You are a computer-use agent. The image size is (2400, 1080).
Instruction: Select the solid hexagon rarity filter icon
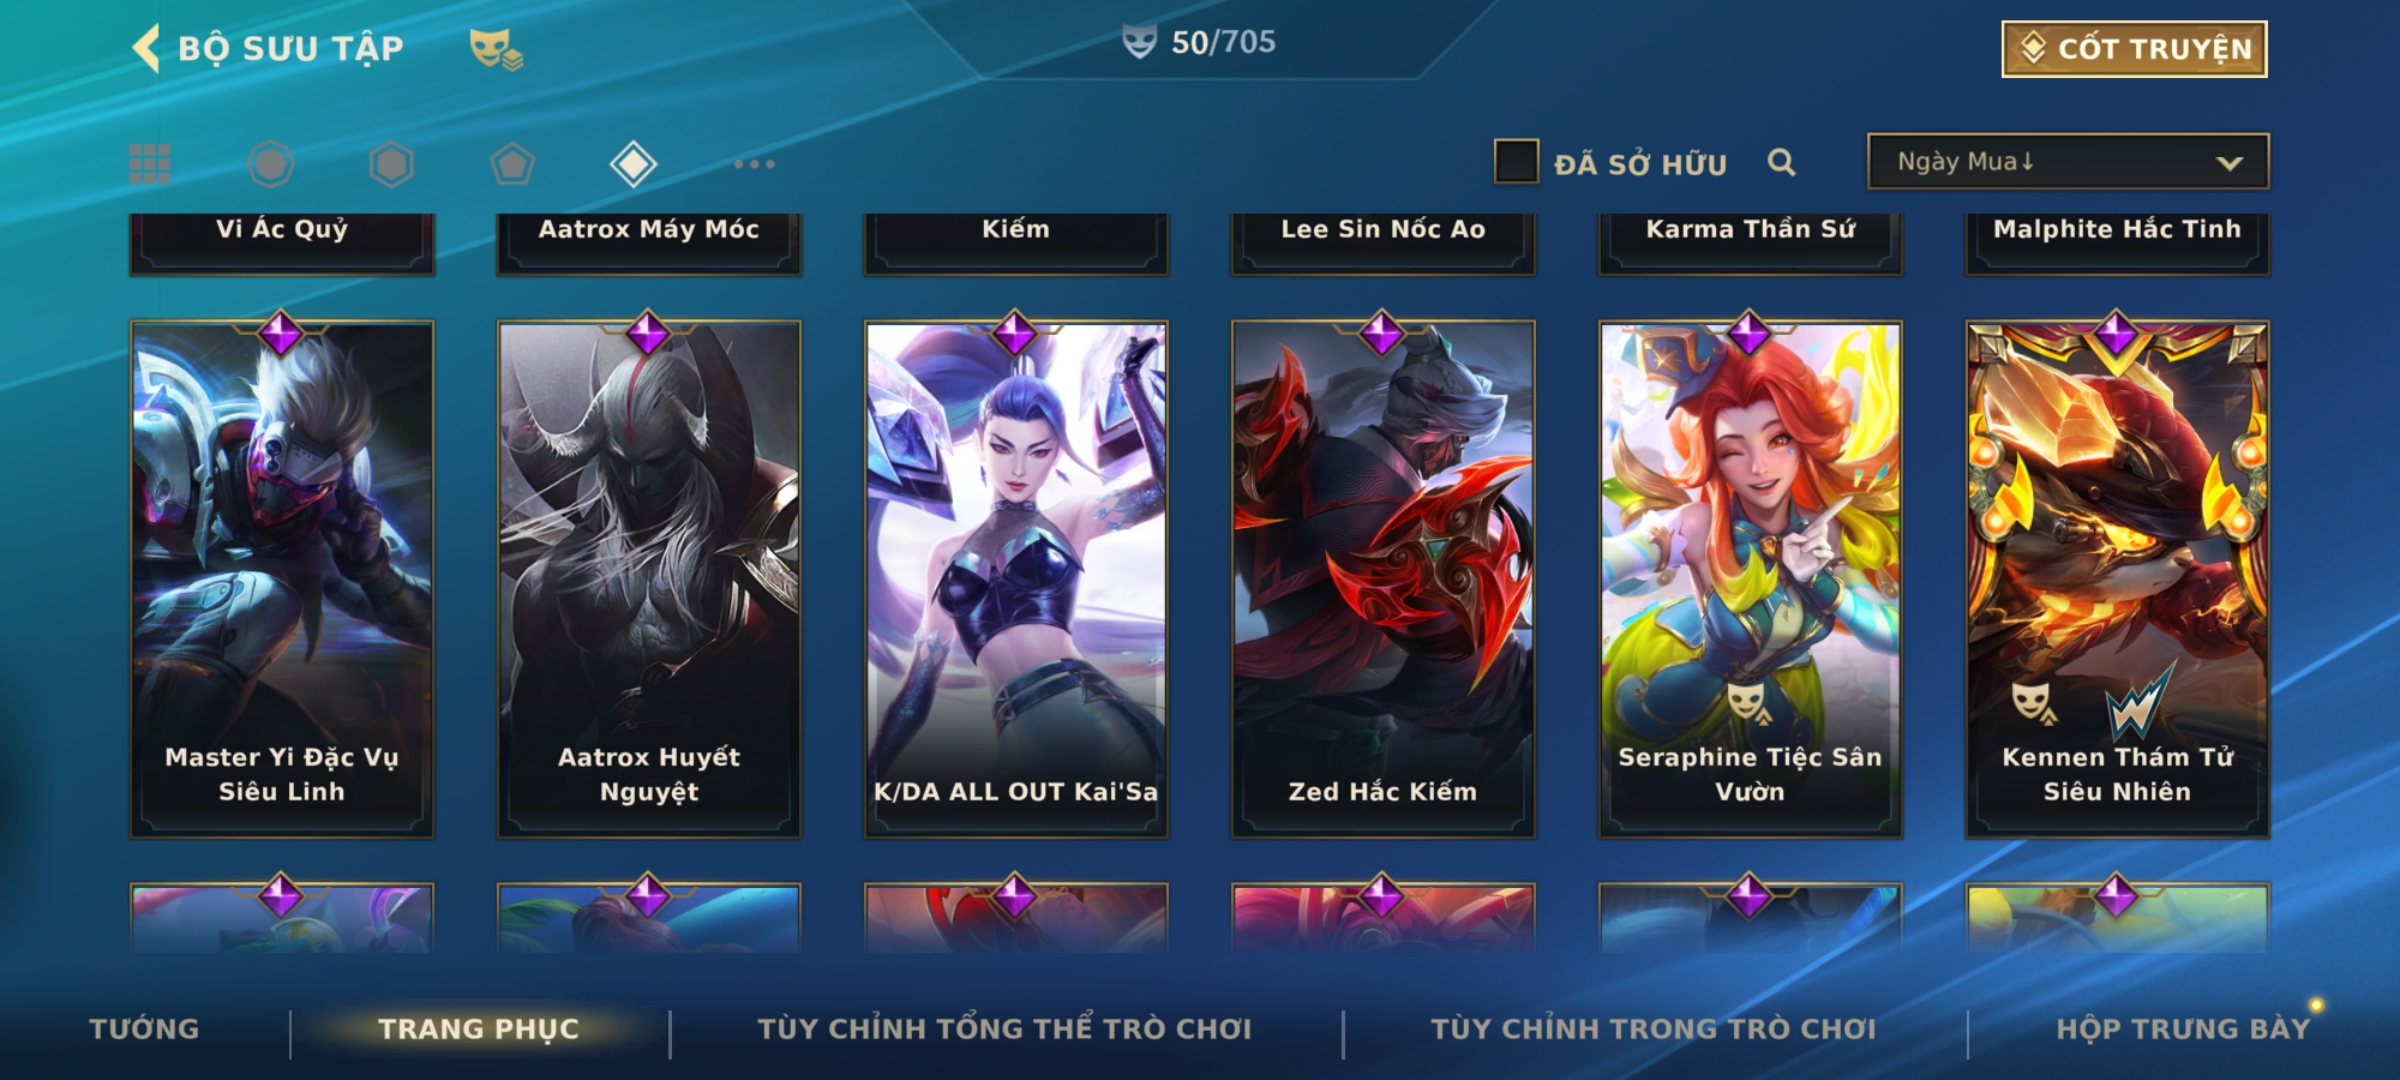[391, 164]
